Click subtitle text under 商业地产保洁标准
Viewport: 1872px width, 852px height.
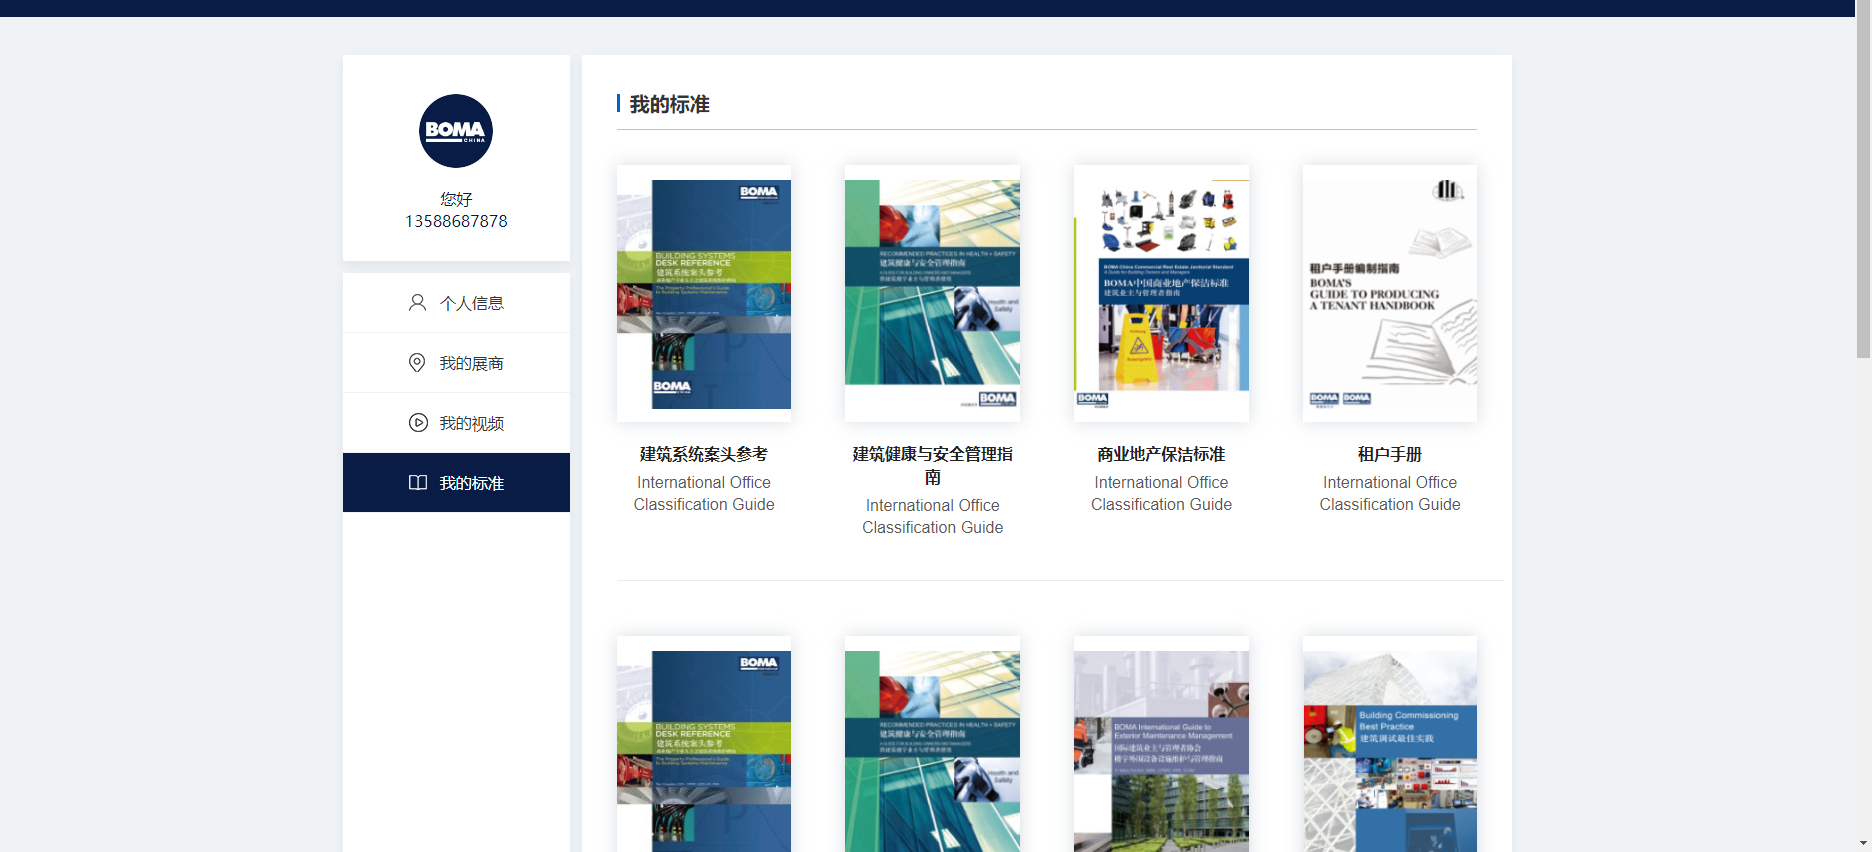coord(1161,493)
